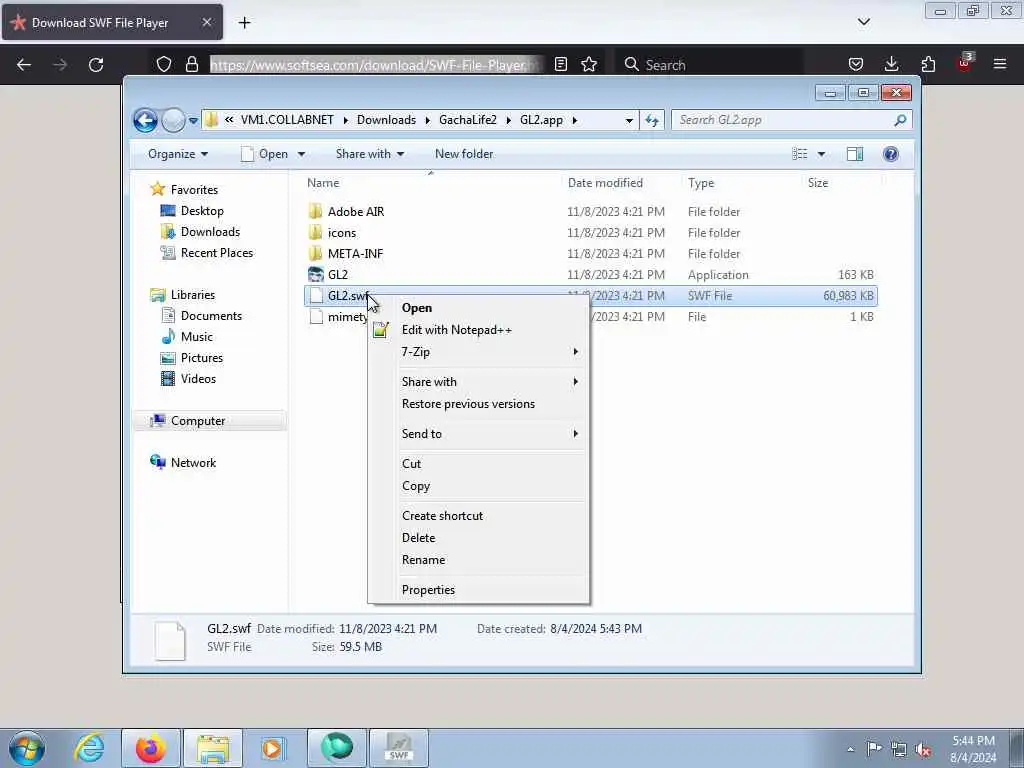Open Recent Places in navigation pane
The height and width of the screenshot is (768, 1024).
point(217,253)
